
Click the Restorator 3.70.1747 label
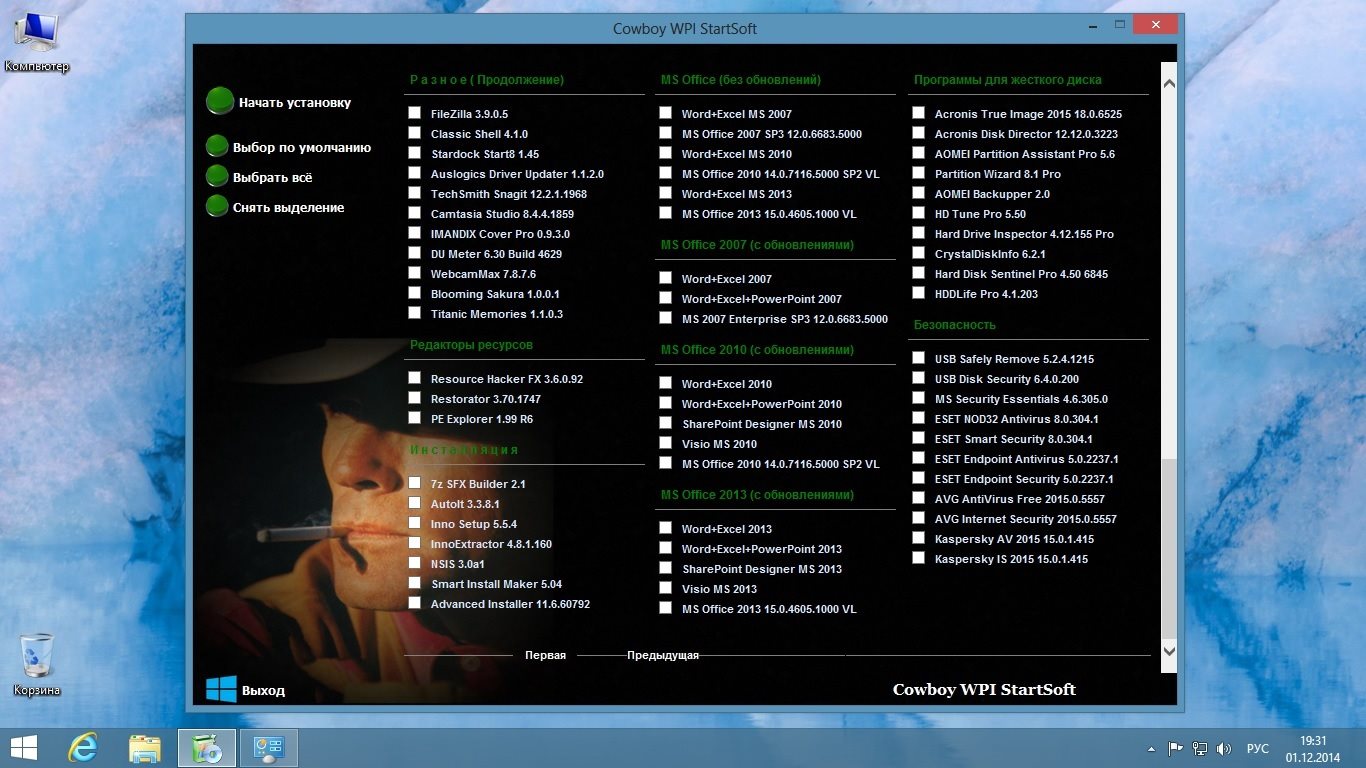[486, 399]
